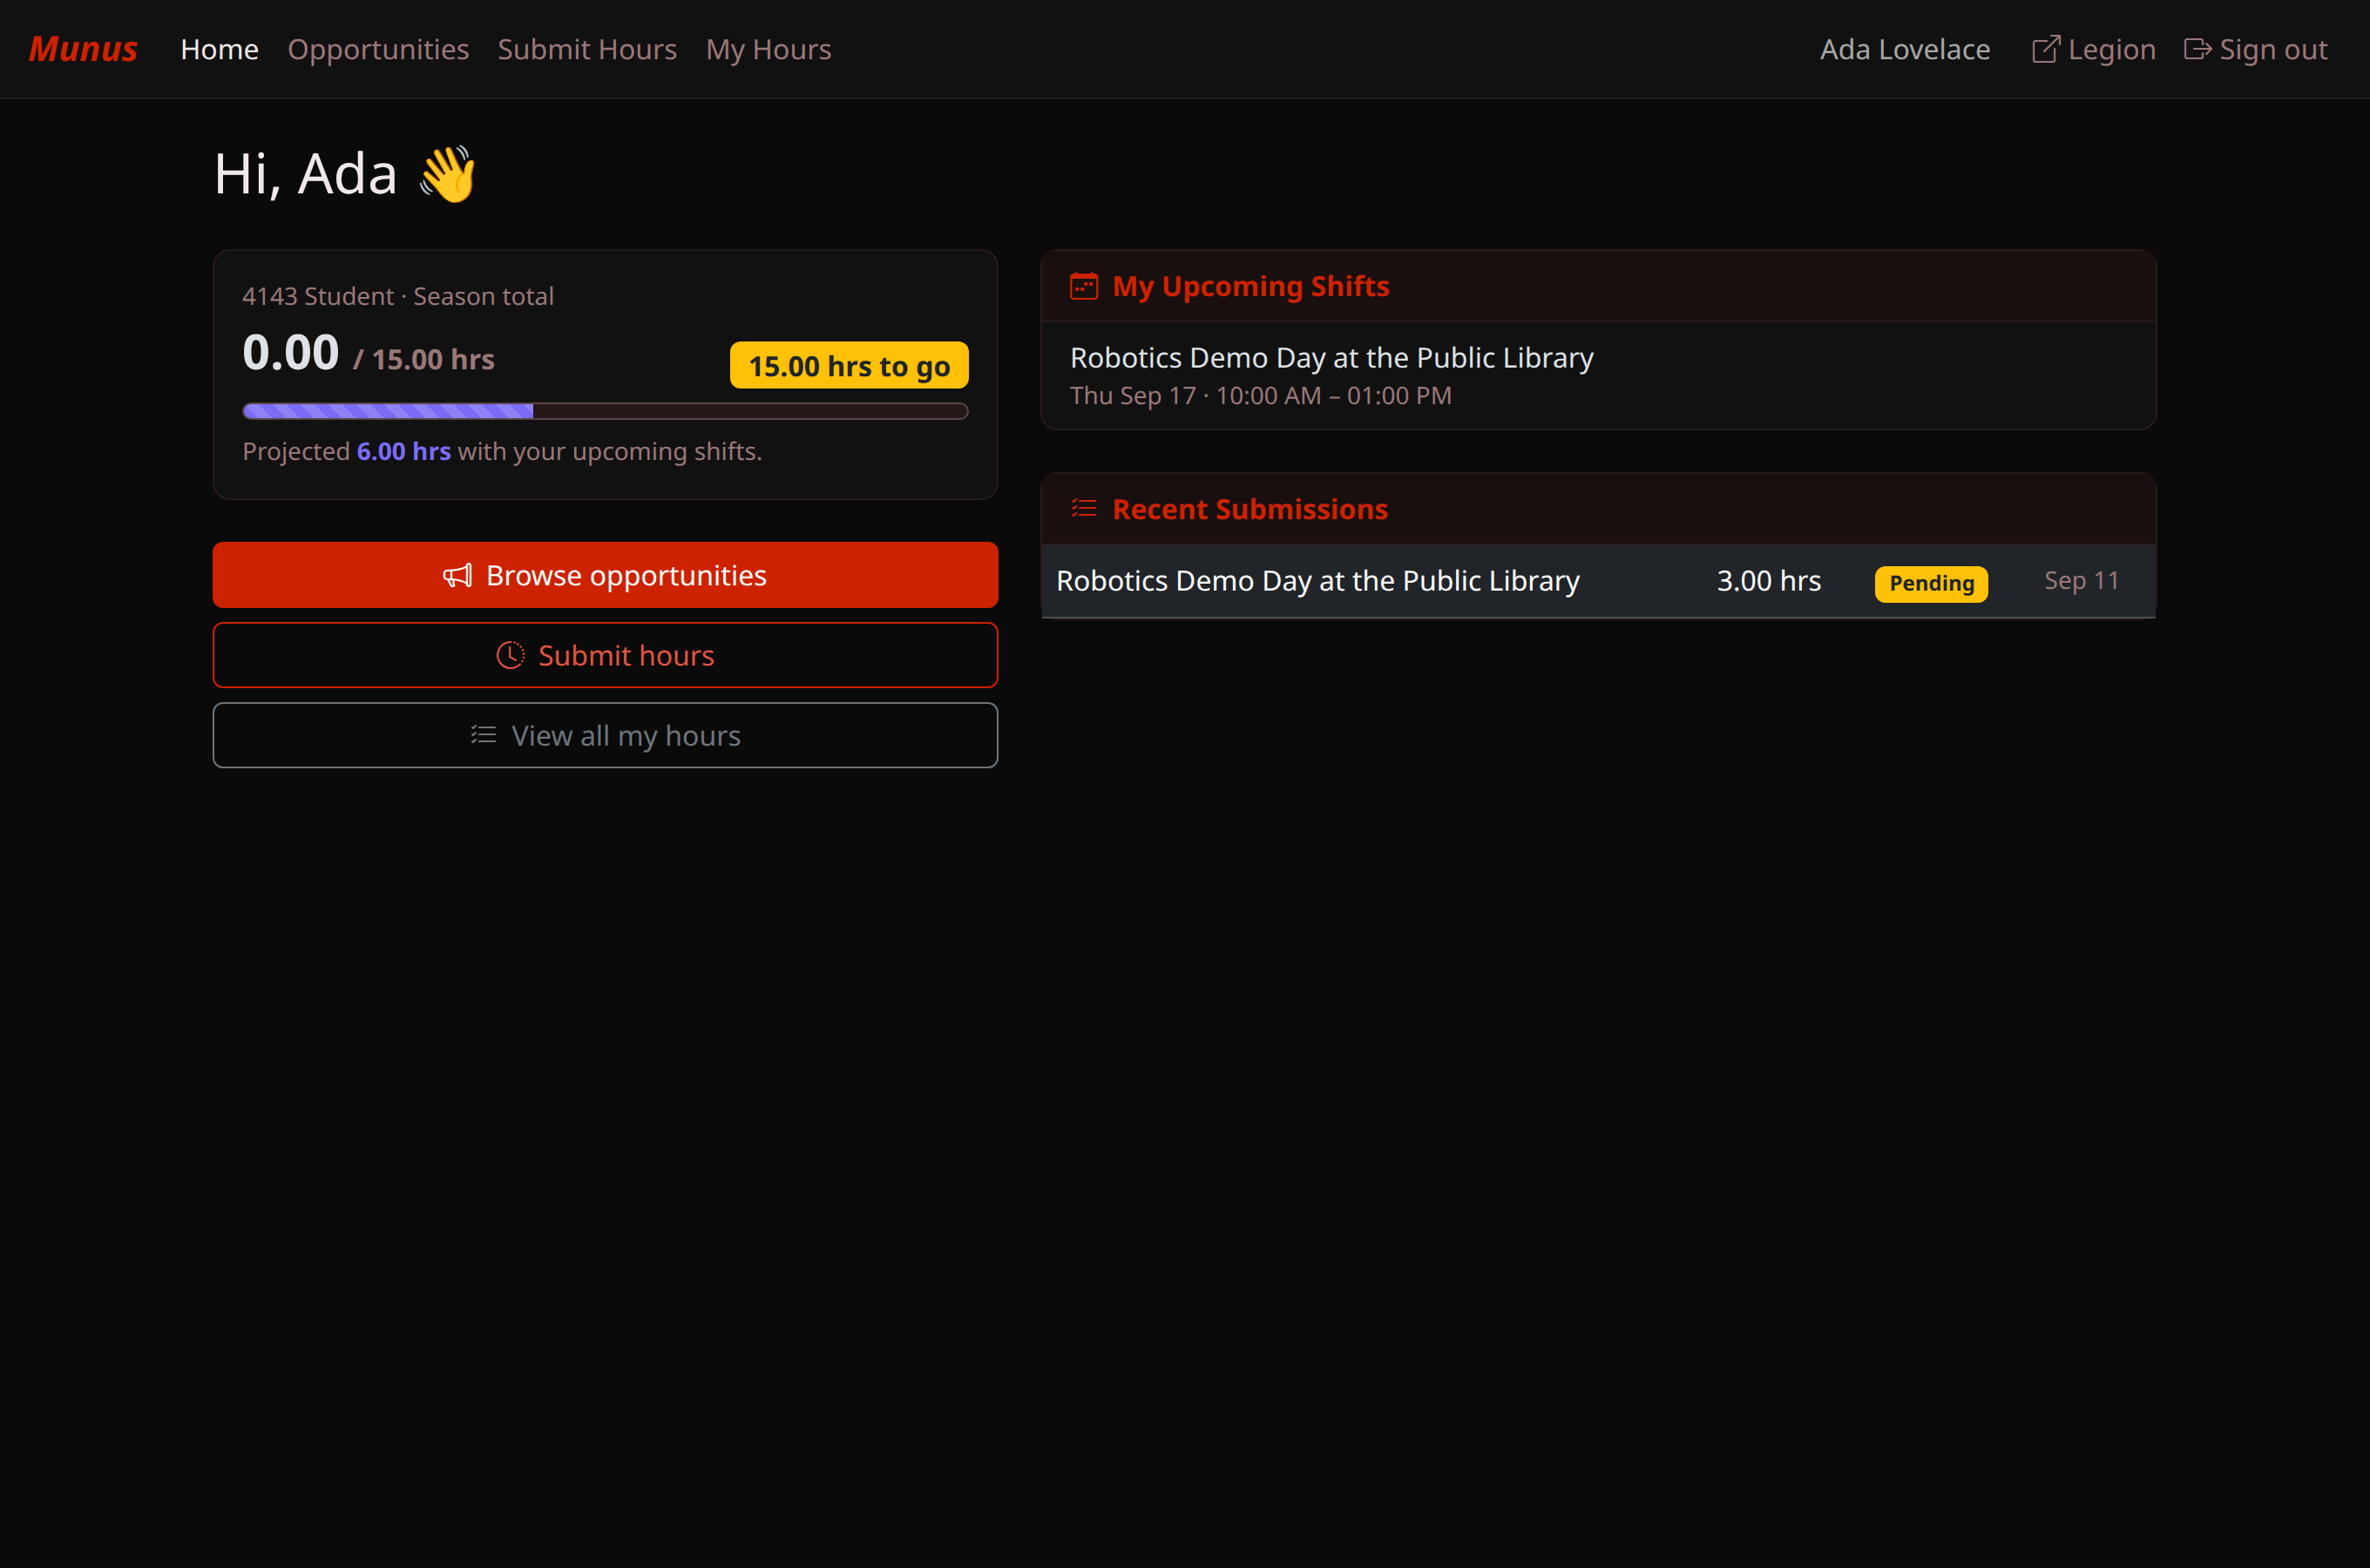Click the list icon on View all my hours
The width and height of the screenshot is (2370, 1568).
[x=483, y=735]
